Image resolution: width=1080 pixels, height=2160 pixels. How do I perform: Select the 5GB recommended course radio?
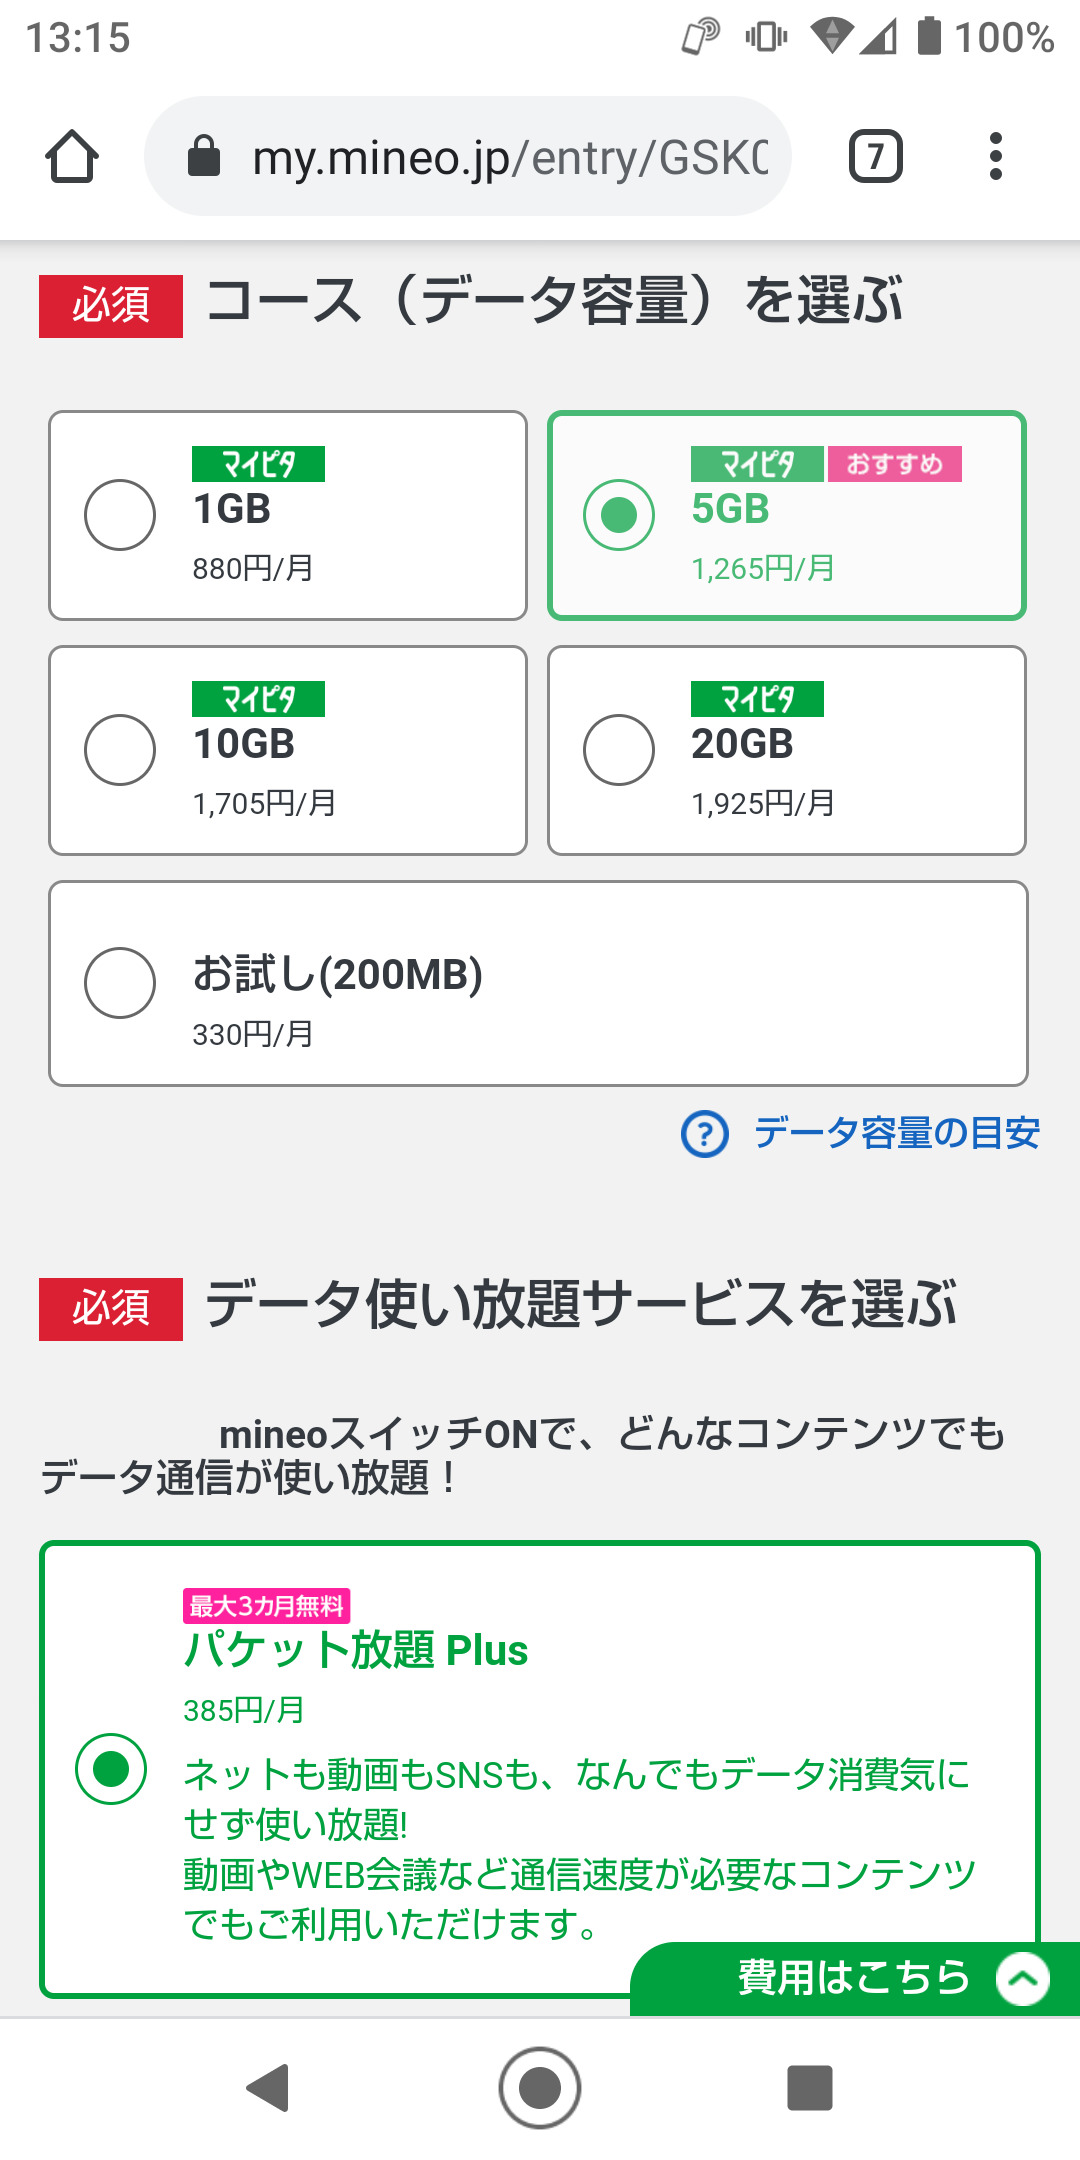[x=619, y=515]
